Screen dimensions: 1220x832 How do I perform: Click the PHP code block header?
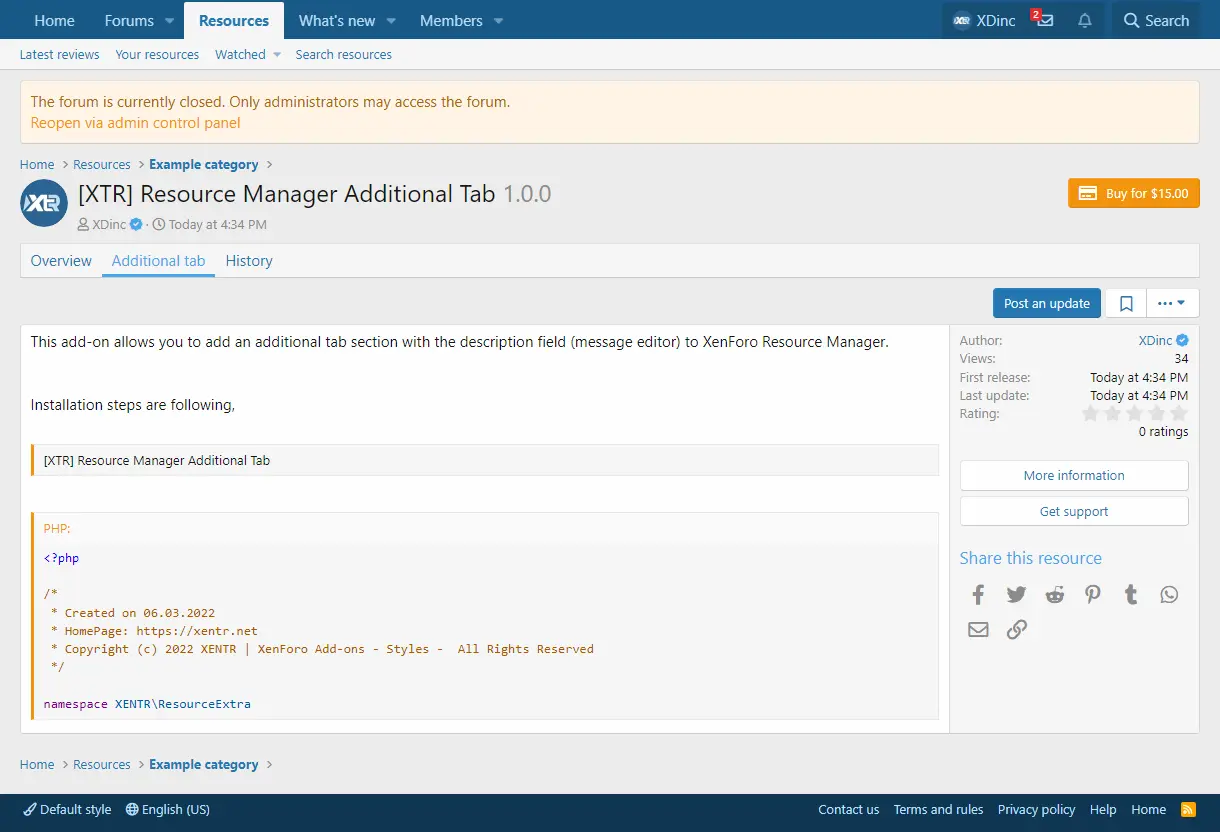pos(486,528)
